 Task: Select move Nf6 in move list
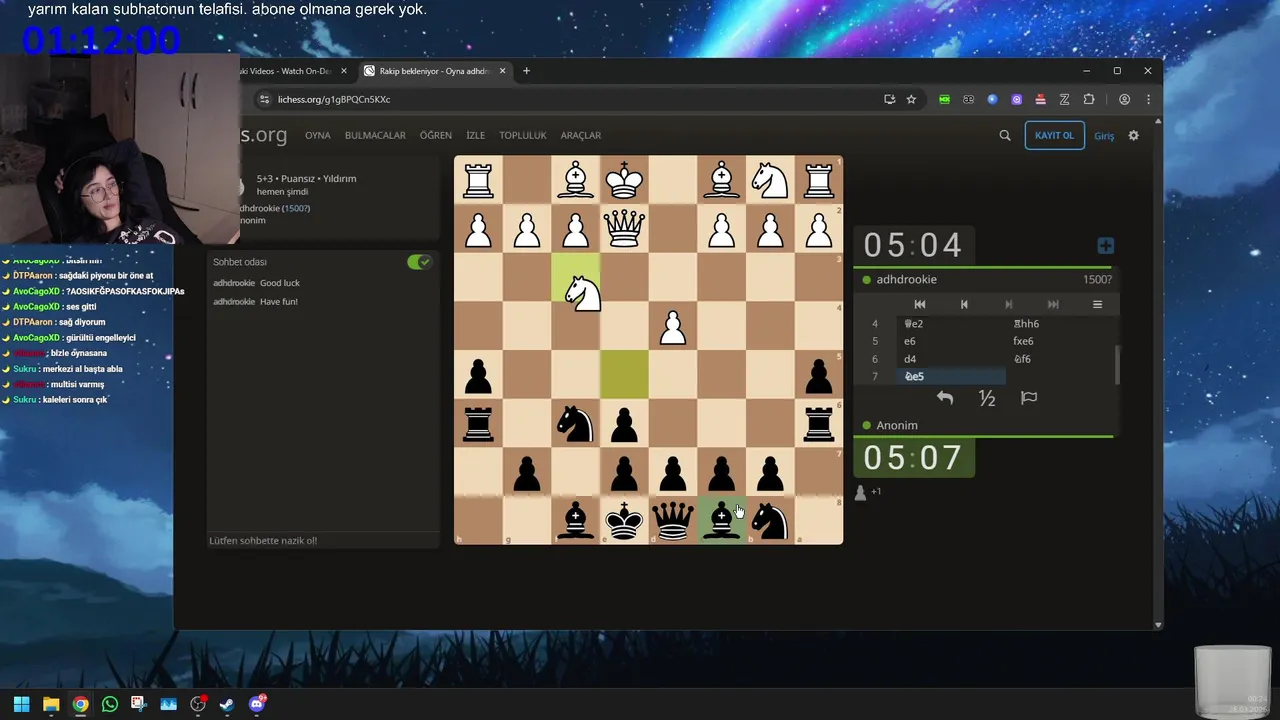1060,359
